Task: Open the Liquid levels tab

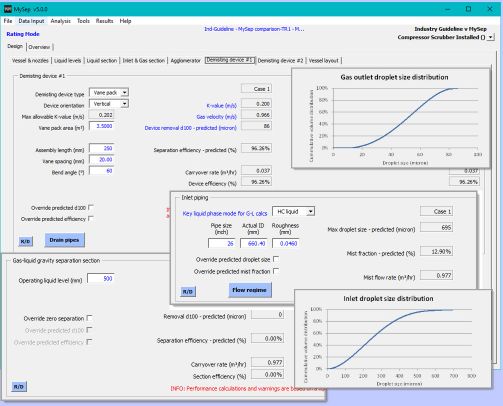Action: pyautogui.click(x=68, y=61)
